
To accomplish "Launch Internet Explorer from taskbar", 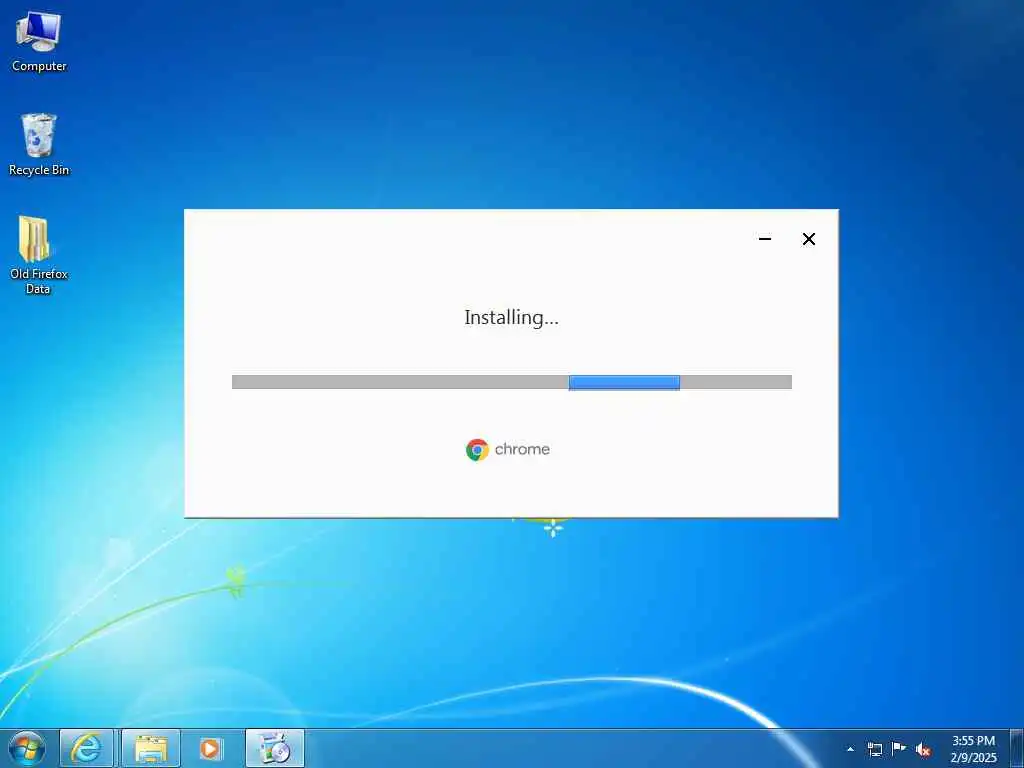I will (x=86, y=749).
